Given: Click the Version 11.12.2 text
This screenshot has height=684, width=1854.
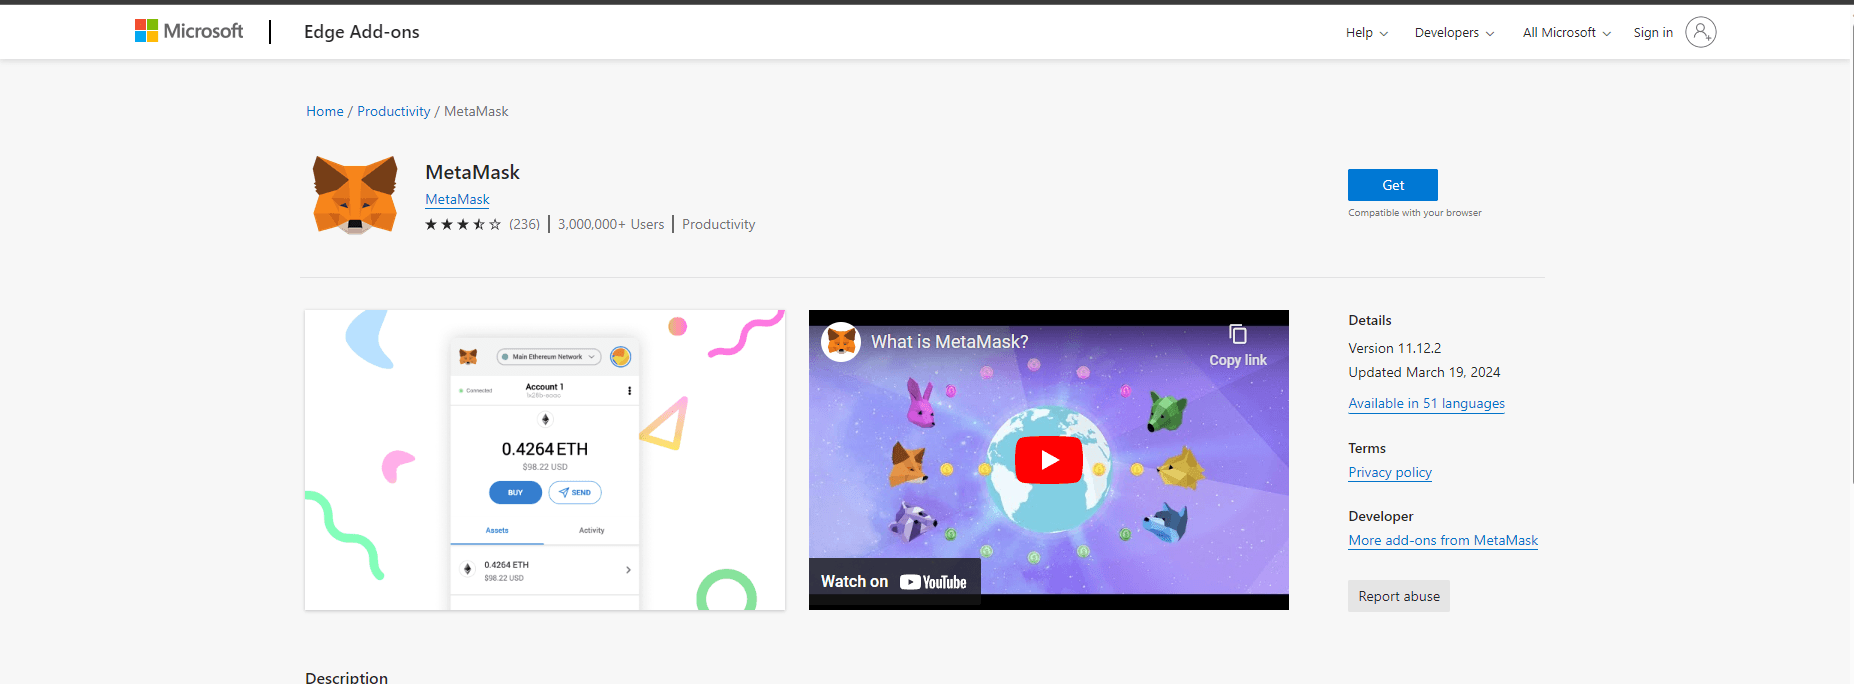Looking at the screenshot, I should 1395,348.
